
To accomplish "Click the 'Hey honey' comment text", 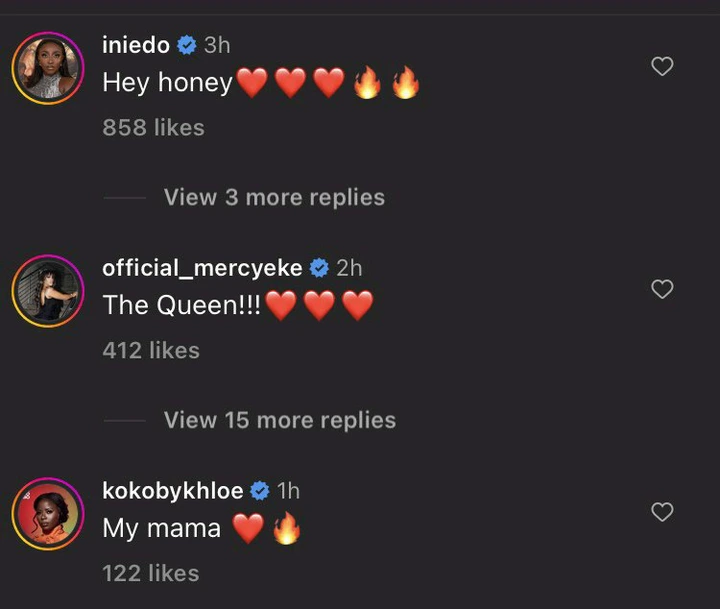I will tap(167, 83).
